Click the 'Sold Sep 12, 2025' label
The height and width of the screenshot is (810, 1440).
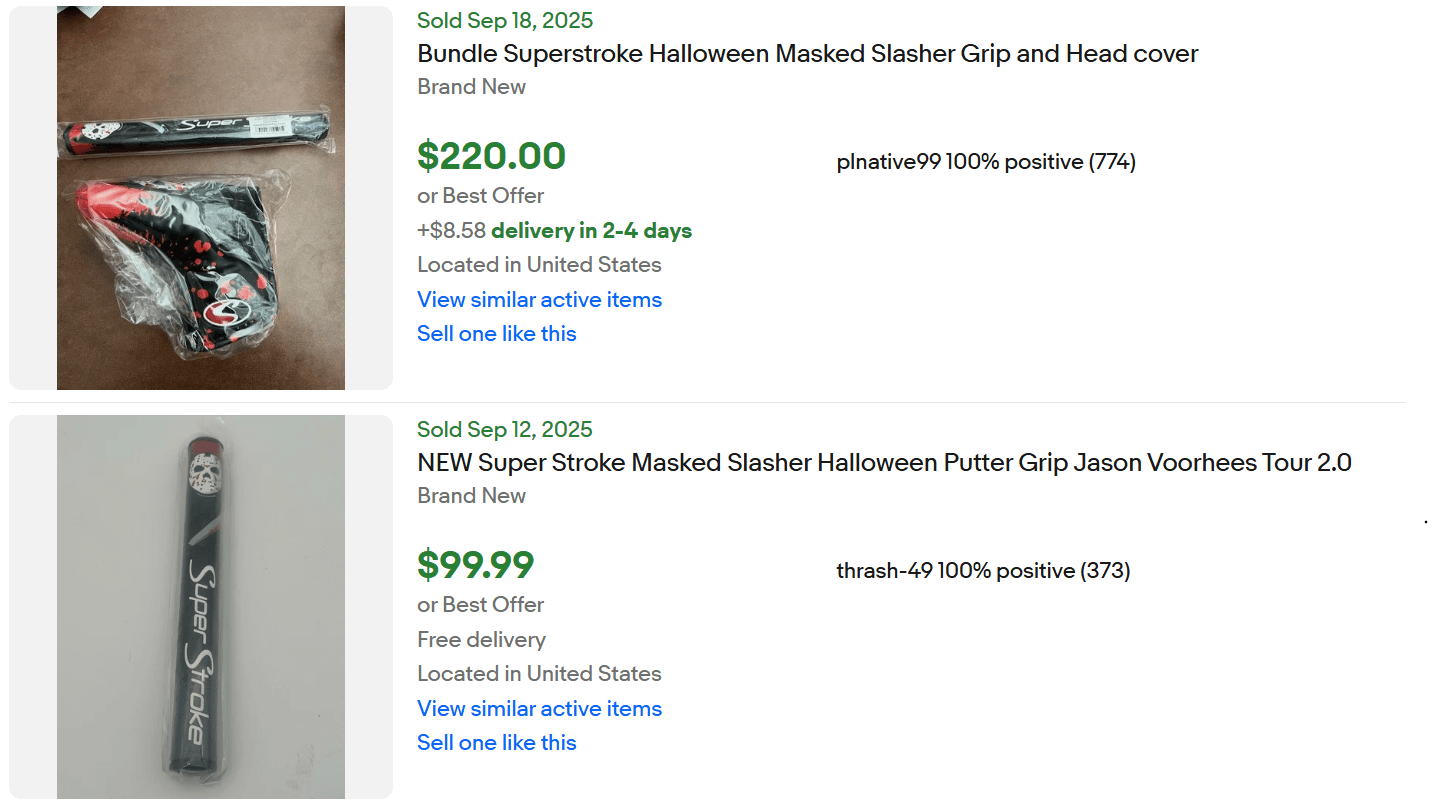point(504,430)
